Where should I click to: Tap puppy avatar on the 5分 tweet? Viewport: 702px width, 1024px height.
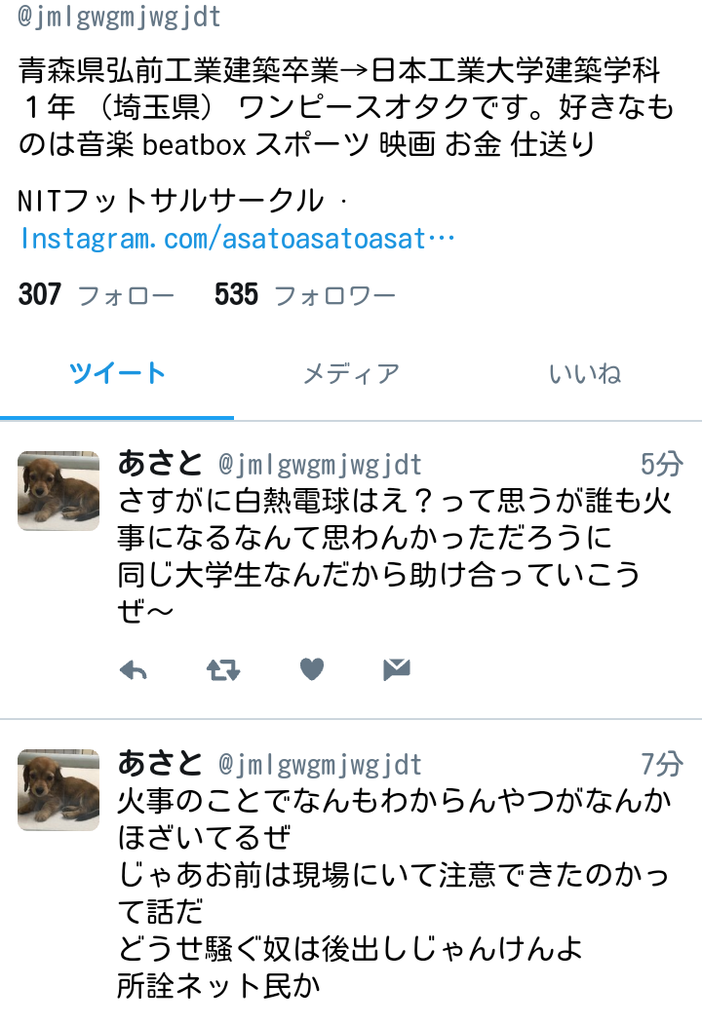pyautogui.click(x=59, y=490)
